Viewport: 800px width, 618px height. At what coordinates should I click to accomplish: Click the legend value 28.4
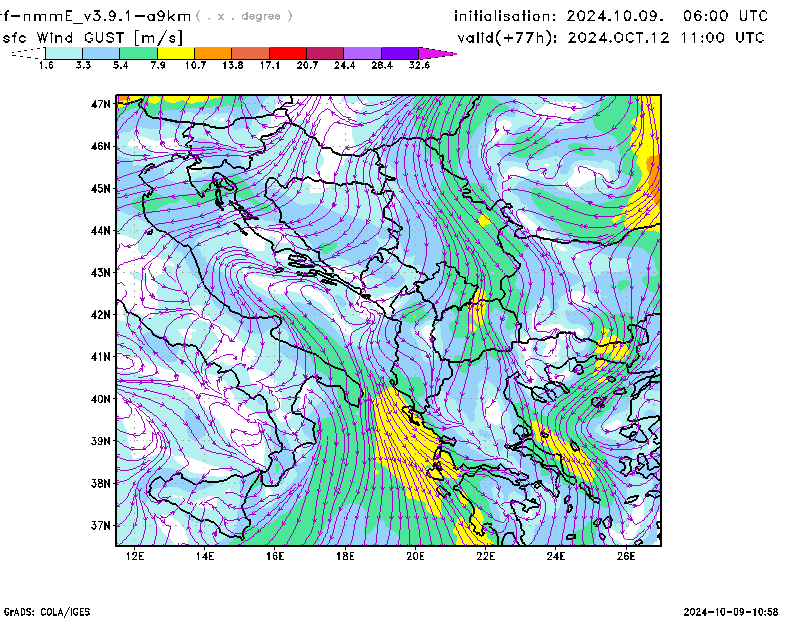point(382,65)
